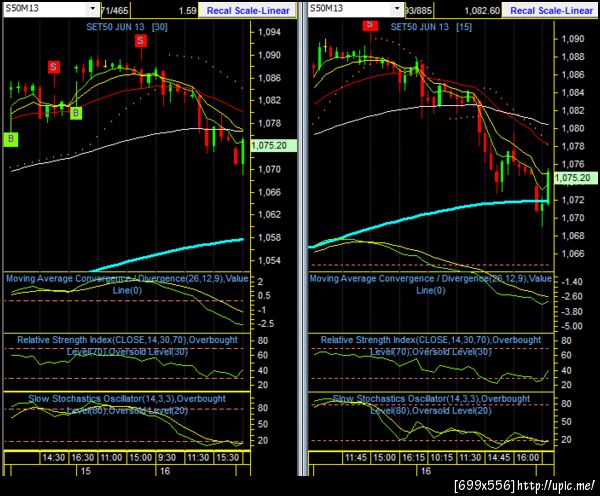
Task: Click the 1.59 value in left header
Action: (x=188, y=11)
